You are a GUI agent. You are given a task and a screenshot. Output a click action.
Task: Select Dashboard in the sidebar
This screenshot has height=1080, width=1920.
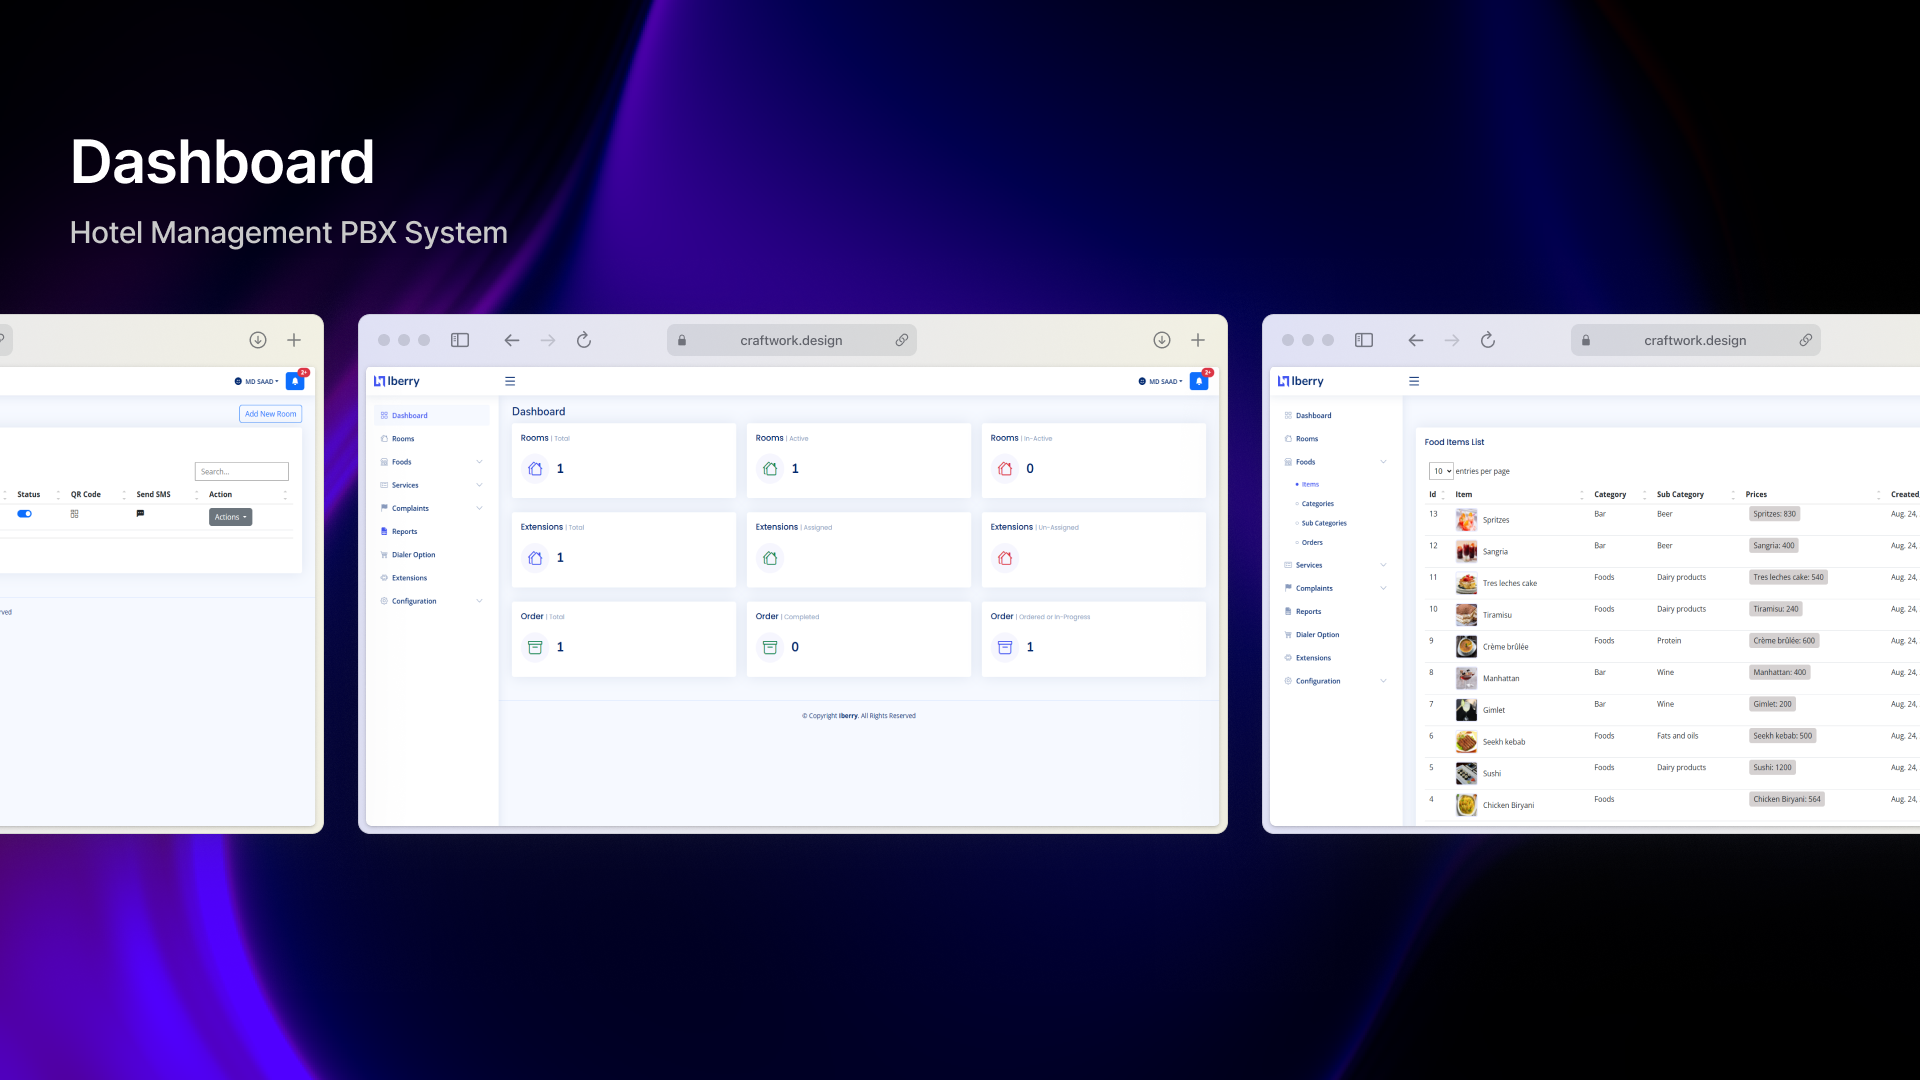406,415
